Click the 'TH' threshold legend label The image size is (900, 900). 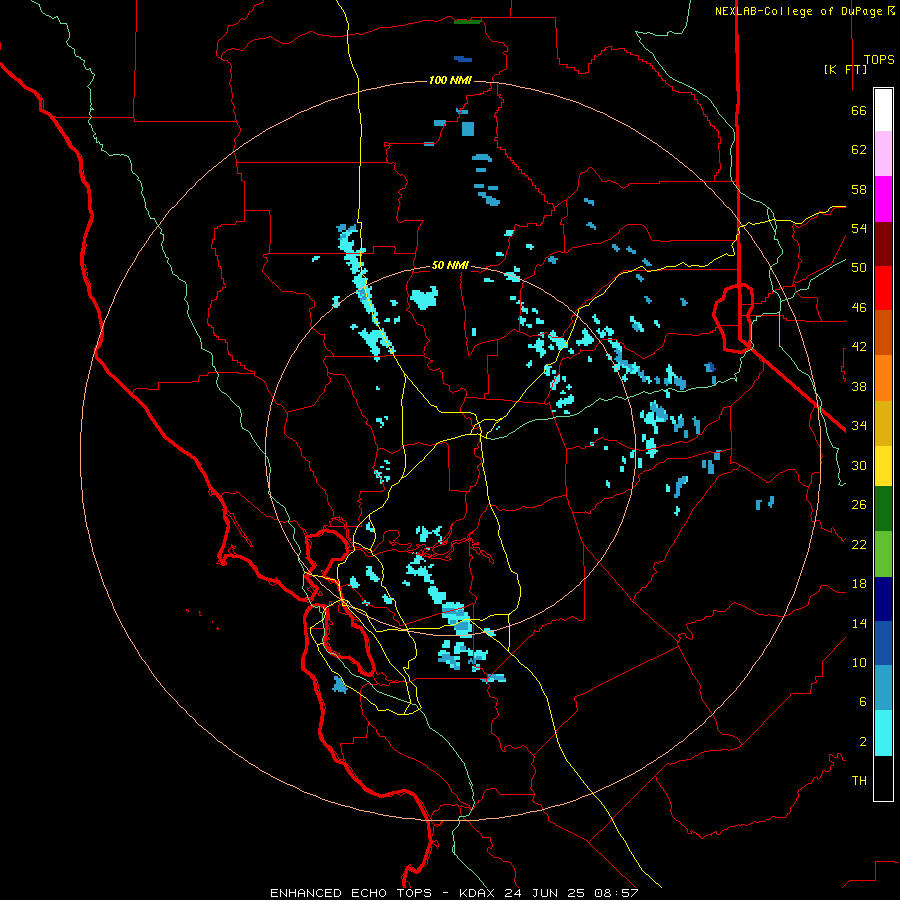[x=859, y=781]
